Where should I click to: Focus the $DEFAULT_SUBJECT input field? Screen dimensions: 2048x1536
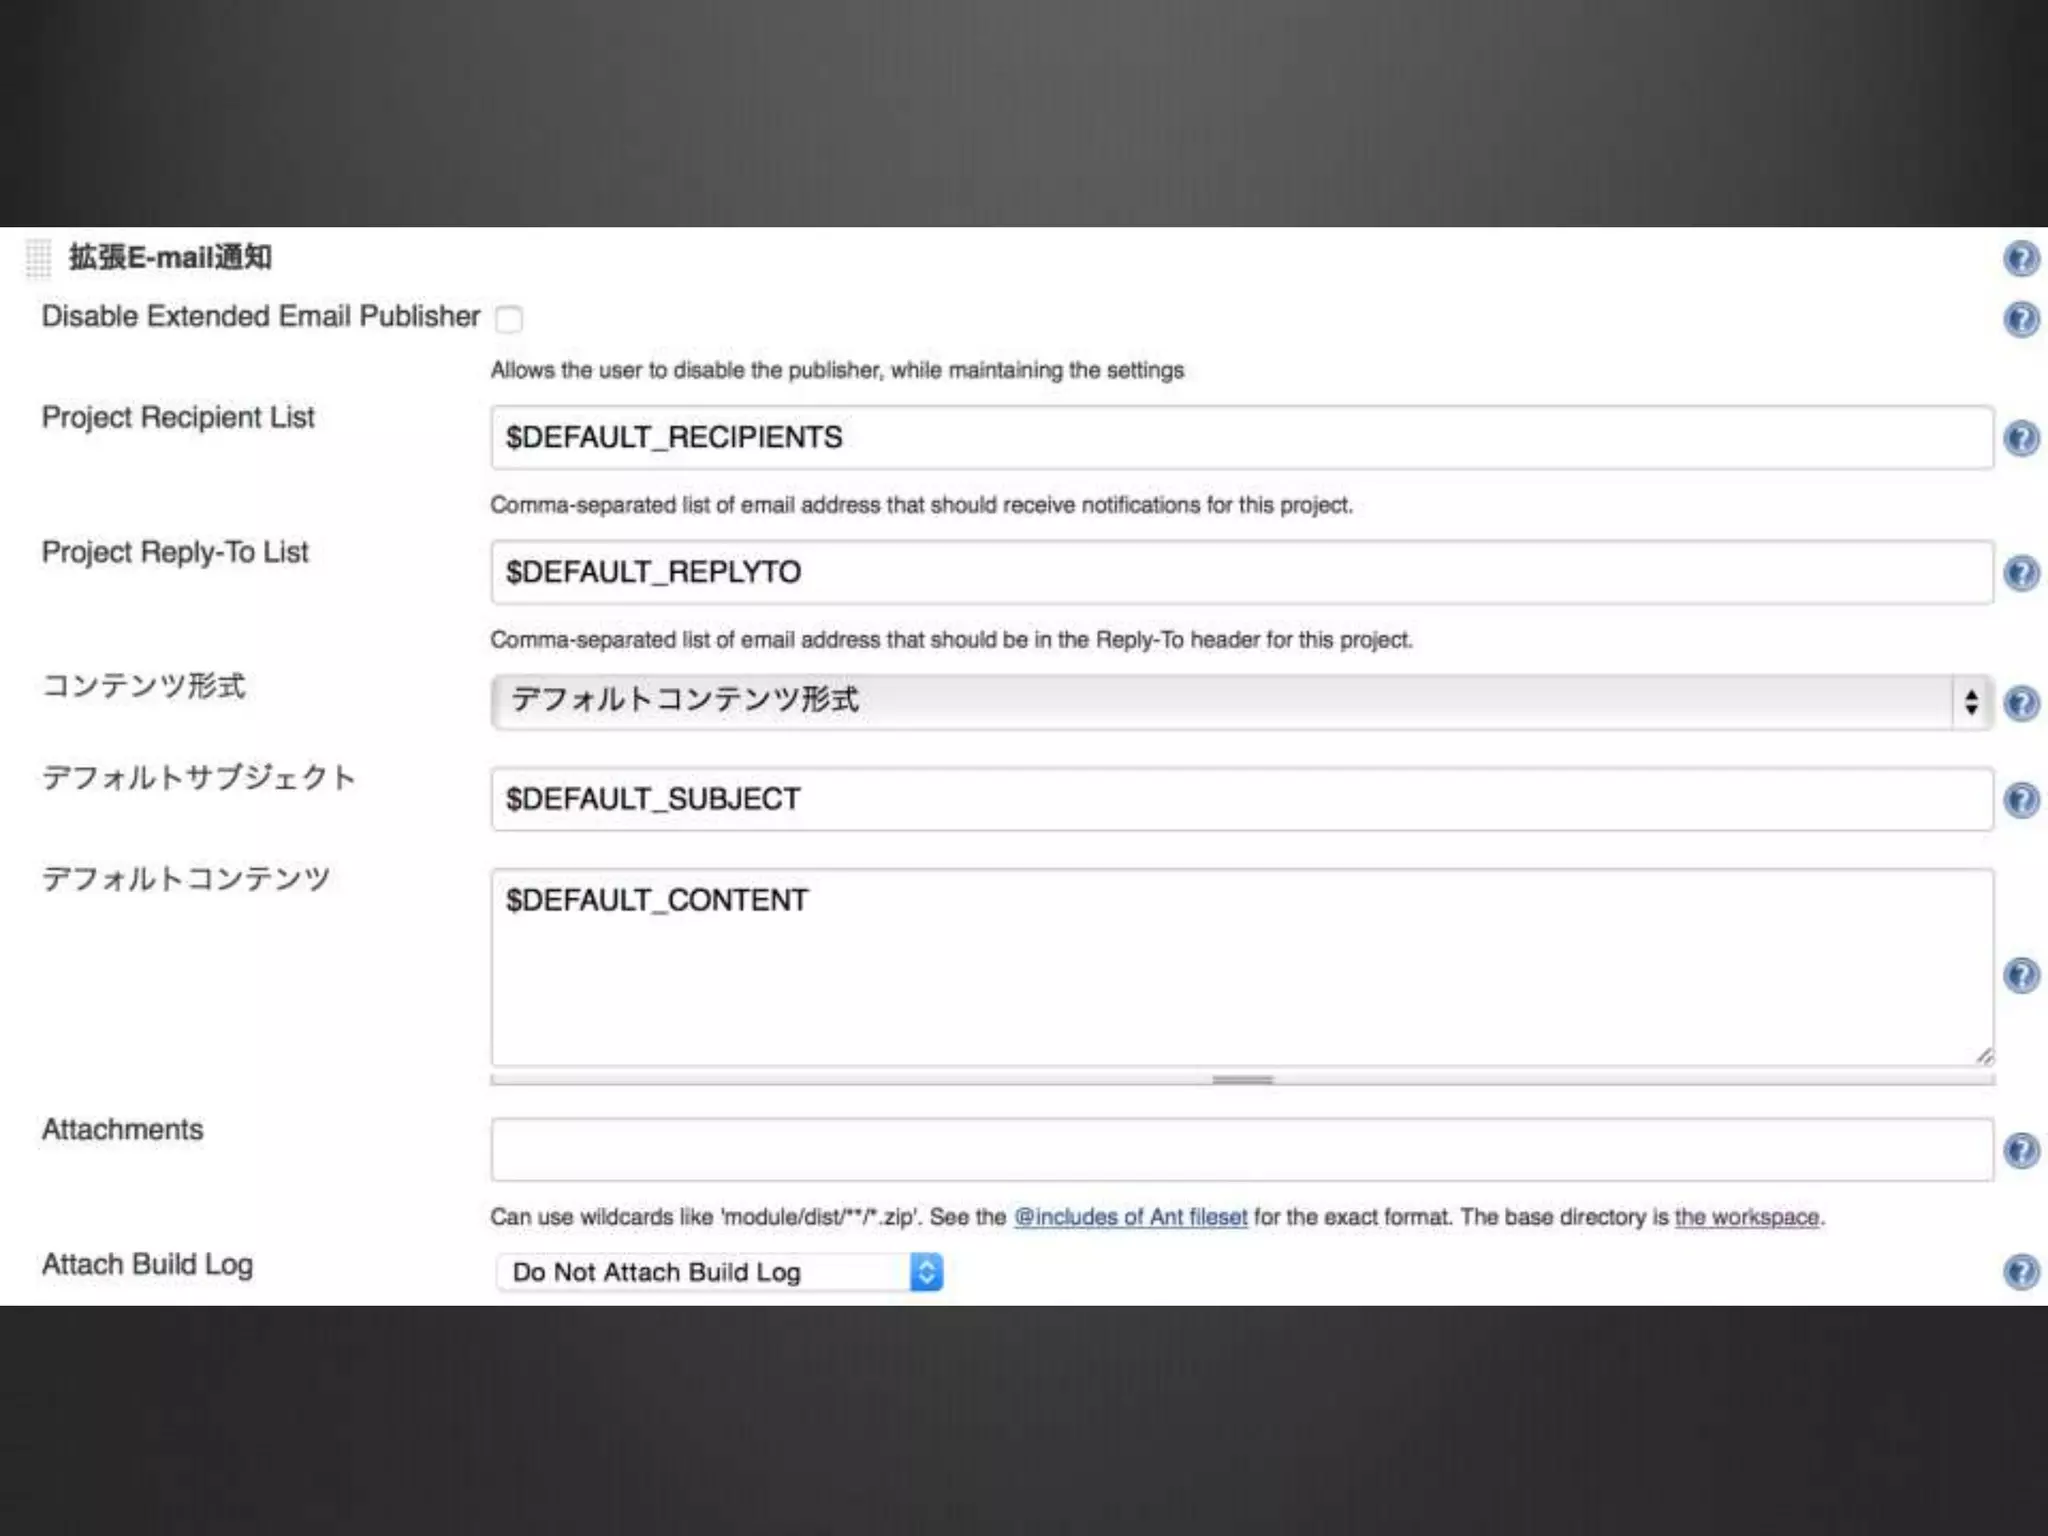click(x=1241, y=799)
